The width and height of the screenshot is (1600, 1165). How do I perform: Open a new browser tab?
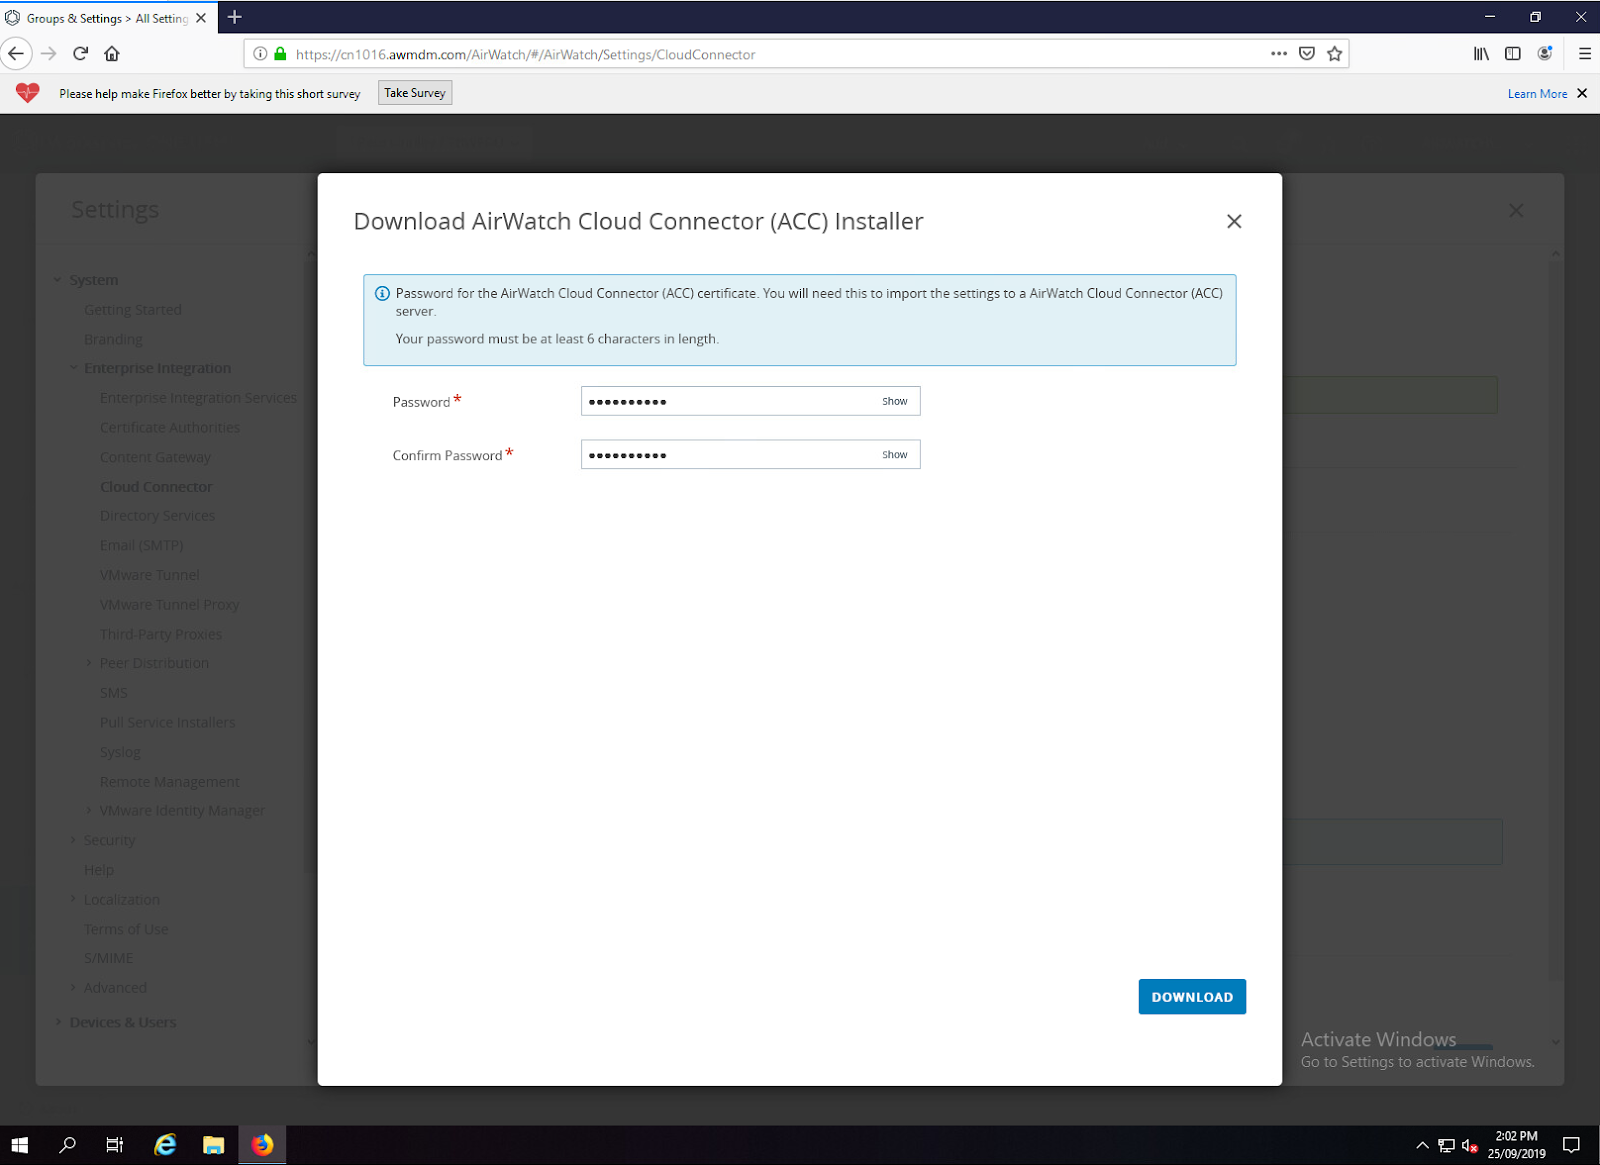(235, 17)
